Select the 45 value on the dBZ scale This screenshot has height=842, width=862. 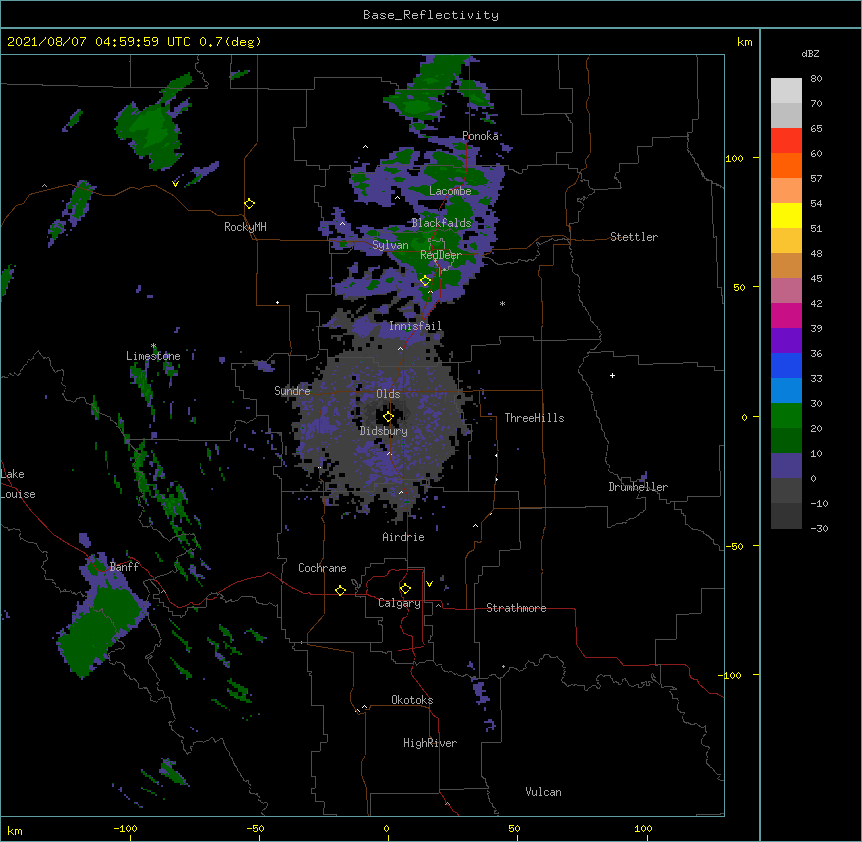coord(816,278)
